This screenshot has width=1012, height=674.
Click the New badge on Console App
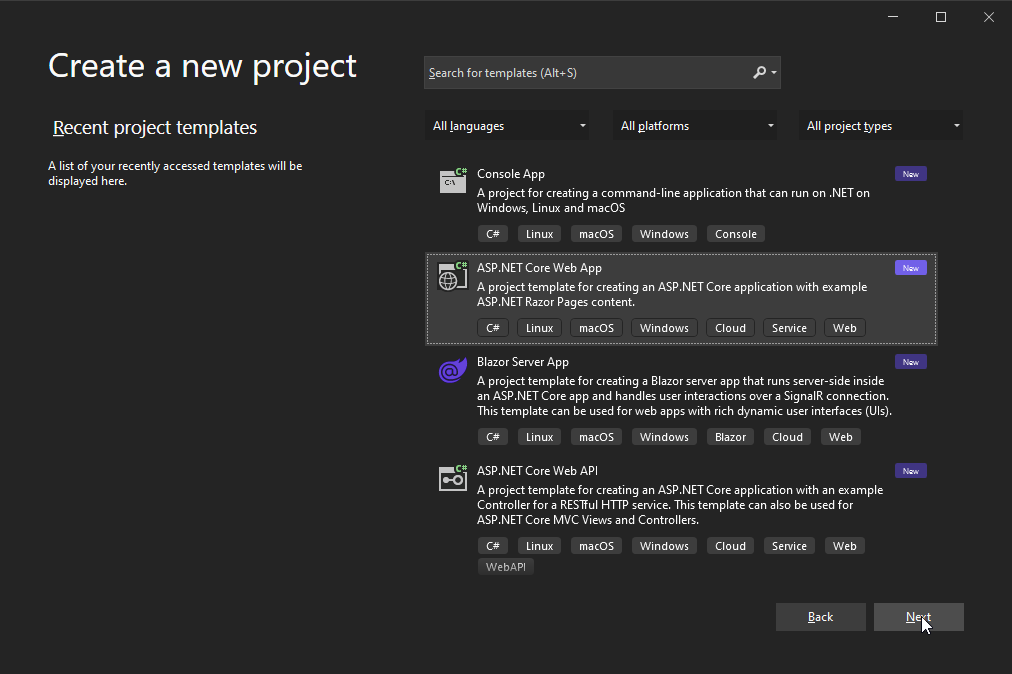[x=911, y=174]
